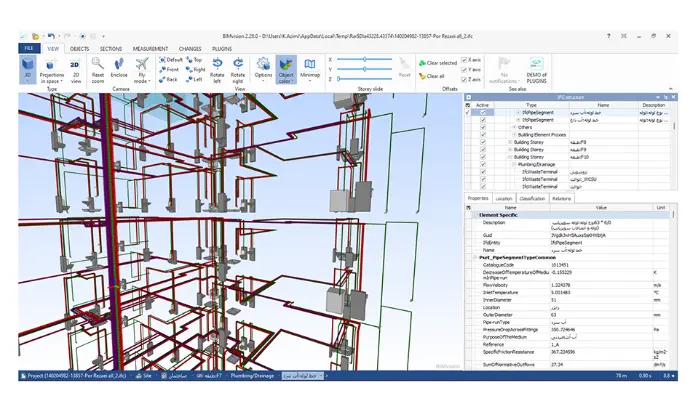Switch to the 2D view

point(76,71)
